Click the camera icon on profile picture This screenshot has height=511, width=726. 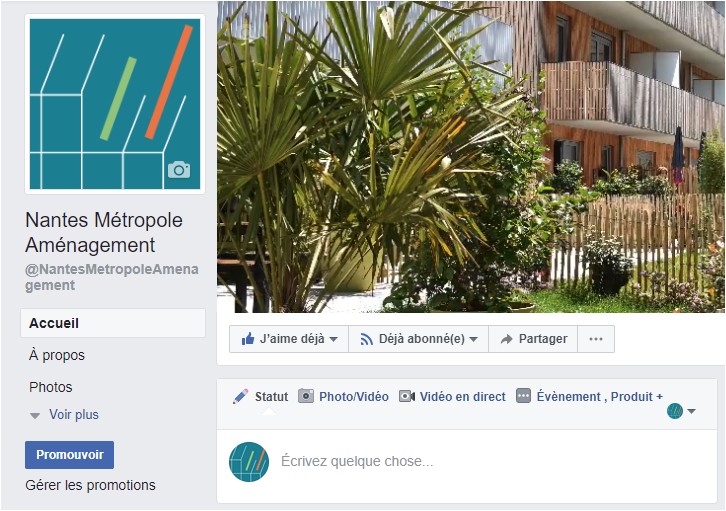[179, 170]
